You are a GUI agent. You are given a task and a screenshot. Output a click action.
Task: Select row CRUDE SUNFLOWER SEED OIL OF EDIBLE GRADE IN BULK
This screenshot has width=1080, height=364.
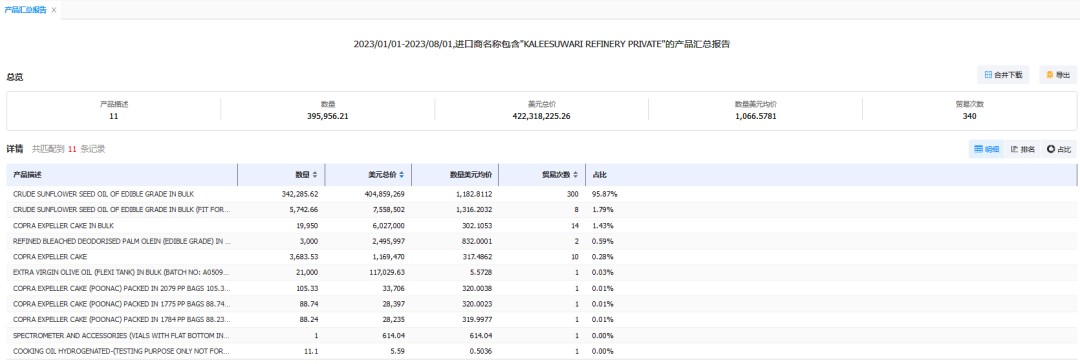[x=542, y=194]
